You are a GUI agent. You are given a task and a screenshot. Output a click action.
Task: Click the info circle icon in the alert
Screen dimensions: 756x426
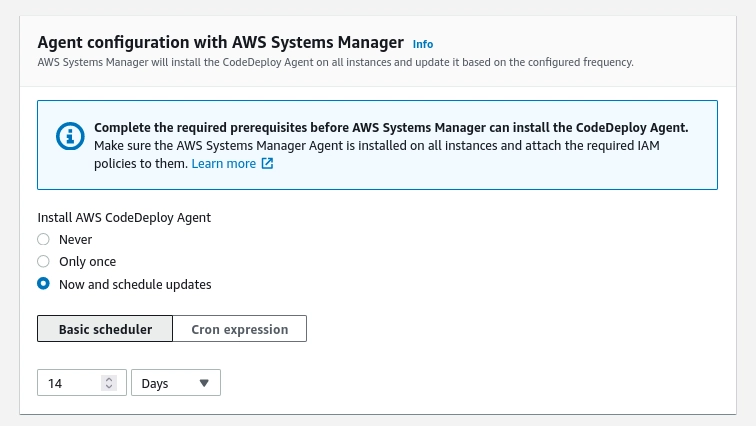[x=68, y=135]
